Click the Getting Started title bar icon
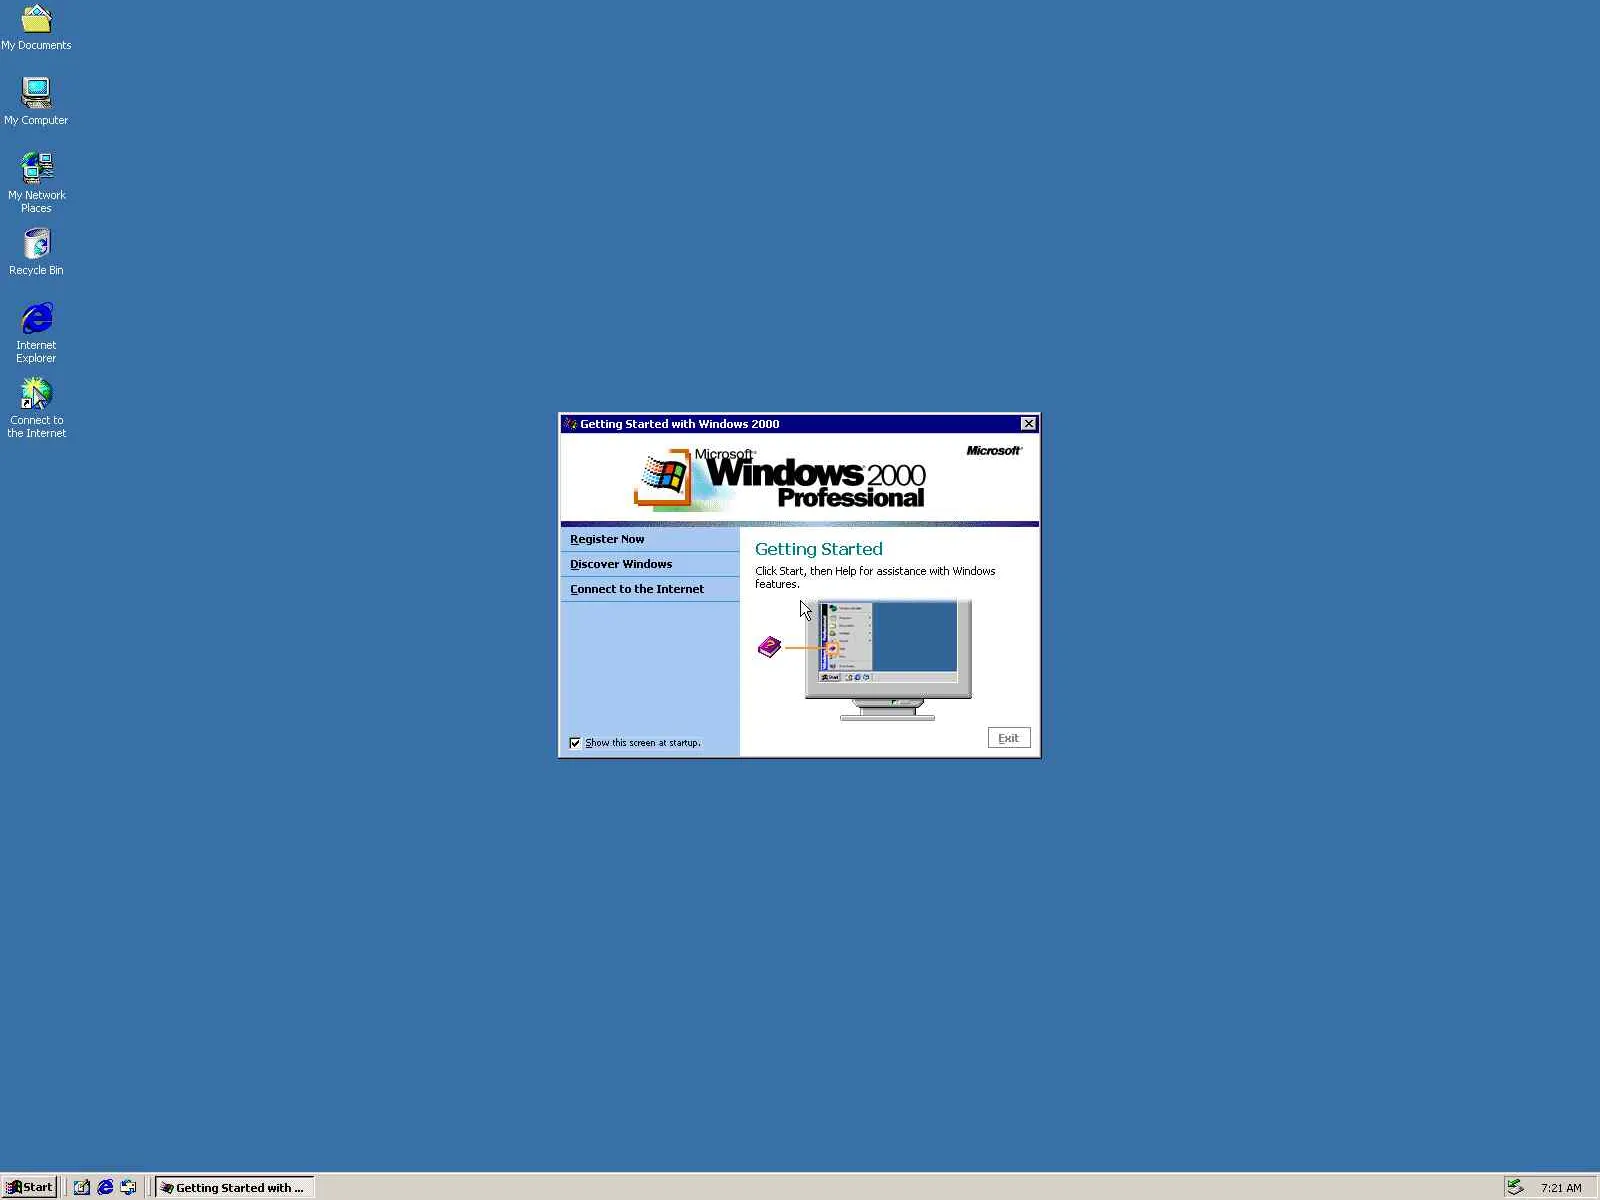The width and height of the screenshot is (1600, 1200). click(570, 424)
